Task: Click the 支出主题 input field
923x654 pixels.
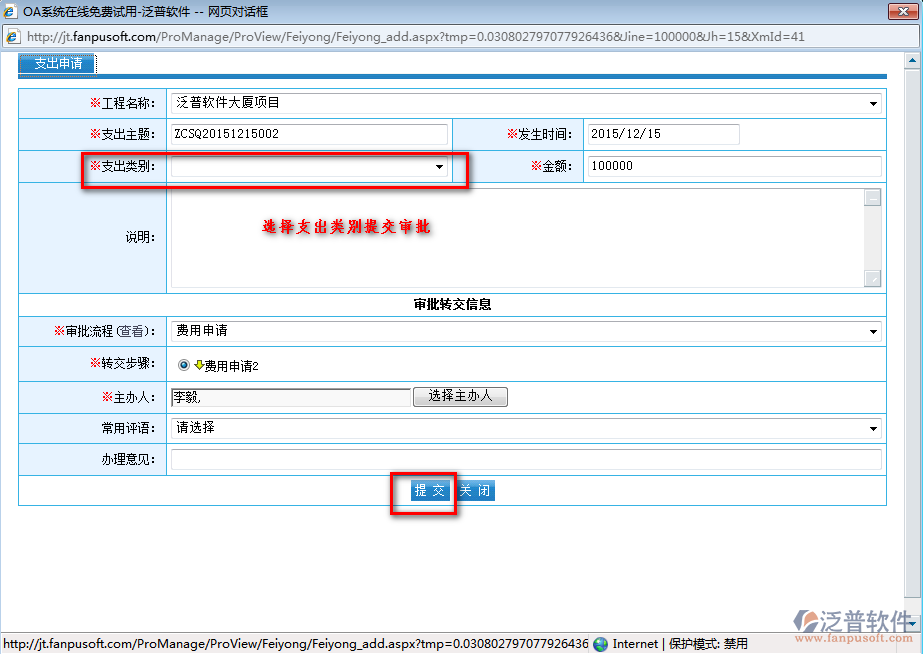Action: pos(309,134)
